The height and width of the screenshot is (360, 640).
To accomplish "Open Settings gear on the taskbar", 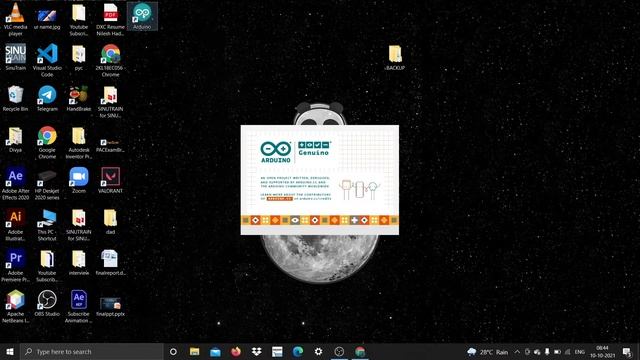I will click(x=318, y=351).
